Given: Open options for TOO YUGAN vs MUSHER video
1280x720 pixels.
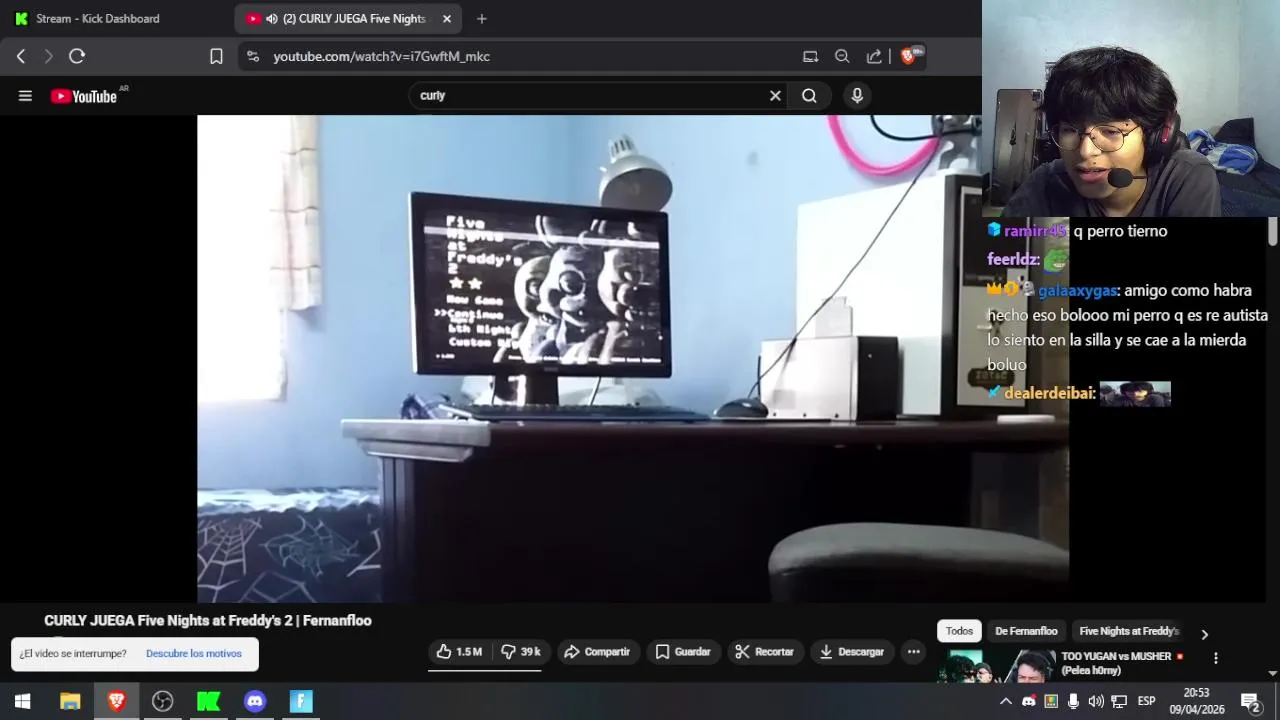Looking at the screenshot, I should (x=1216, y=658).
